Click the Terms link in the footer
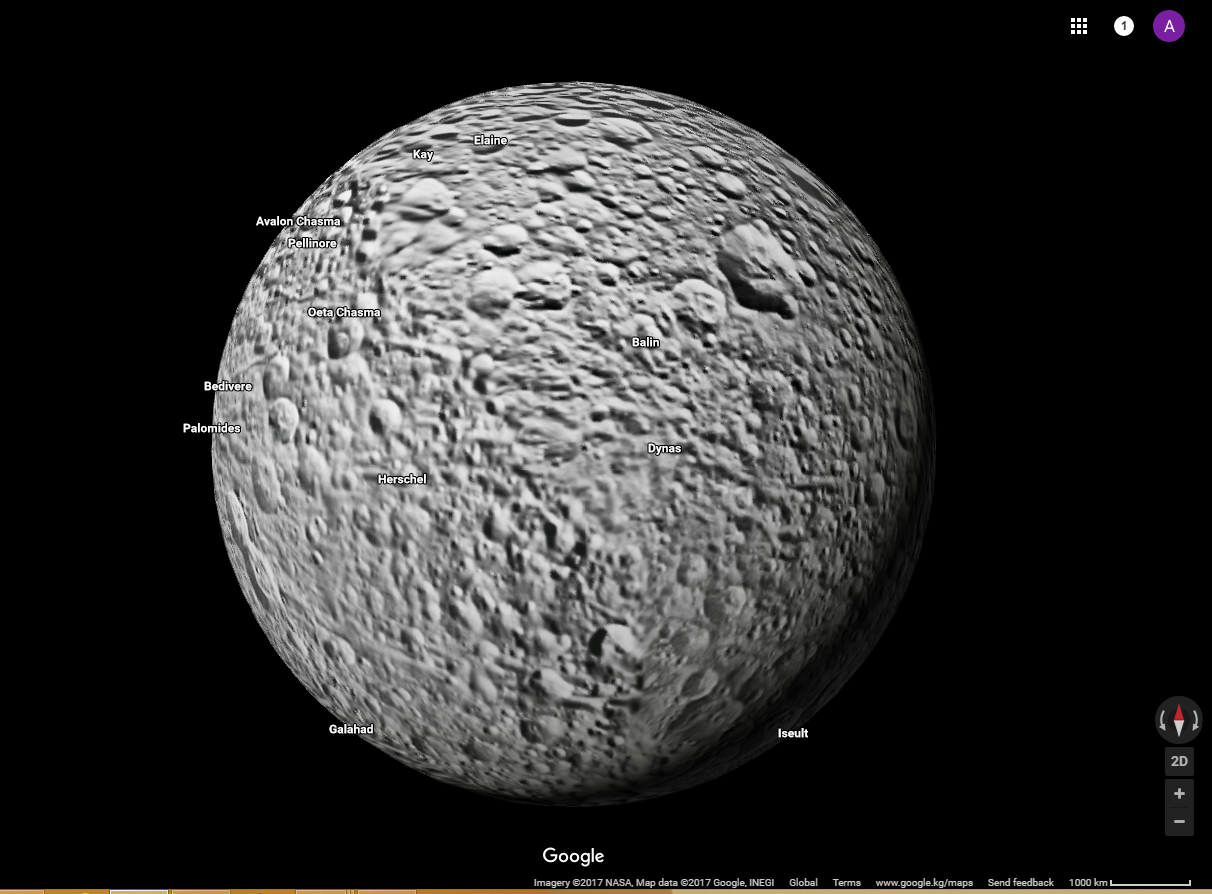Image resolution: width=1212 pixels, height=894 pixels. tap(846, 883)
